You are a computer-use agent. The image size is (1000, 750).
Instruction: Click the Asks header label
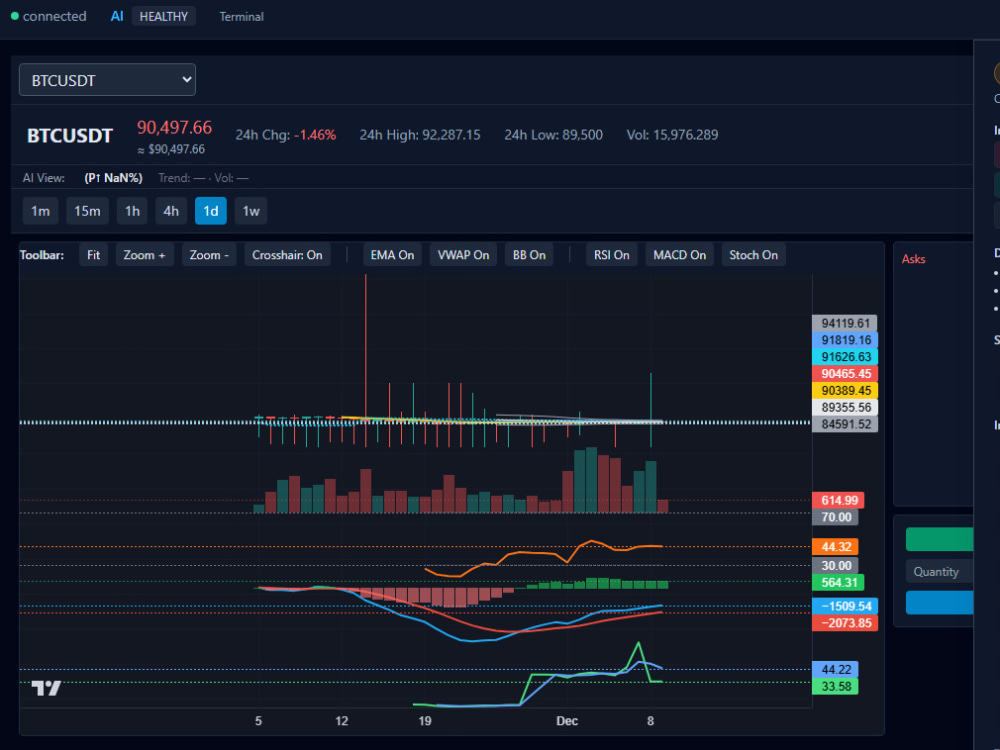[x=913, y=259]
